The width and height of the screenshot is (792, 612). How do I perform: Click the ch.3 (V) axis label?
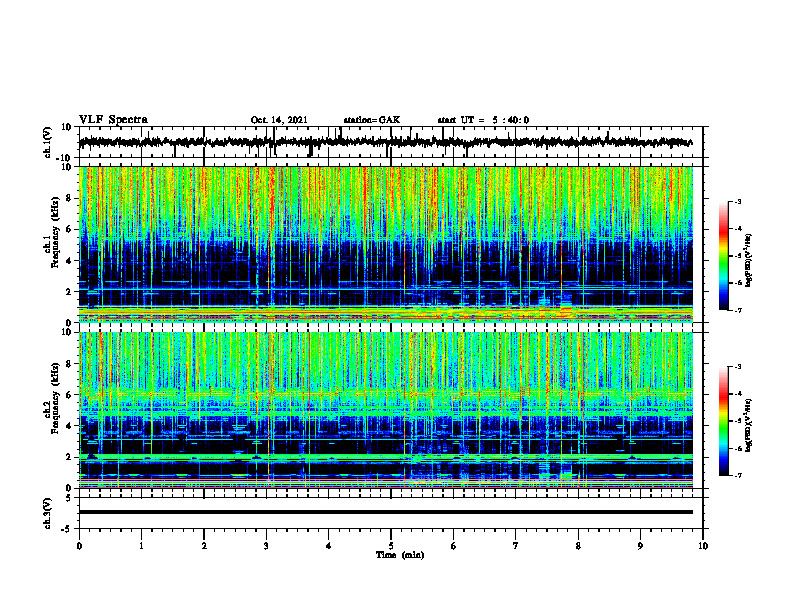[48, 513]
